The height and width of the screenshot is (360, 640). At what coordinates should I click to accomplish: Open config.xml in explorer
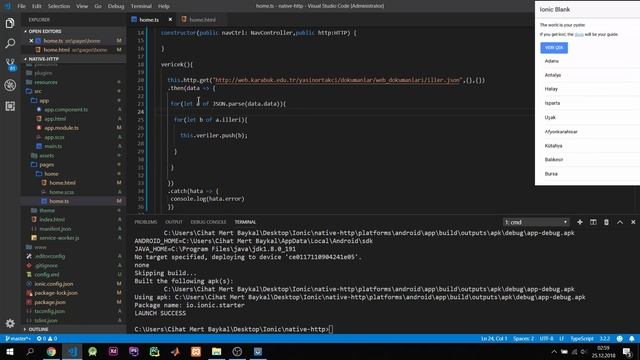point(47,274)
